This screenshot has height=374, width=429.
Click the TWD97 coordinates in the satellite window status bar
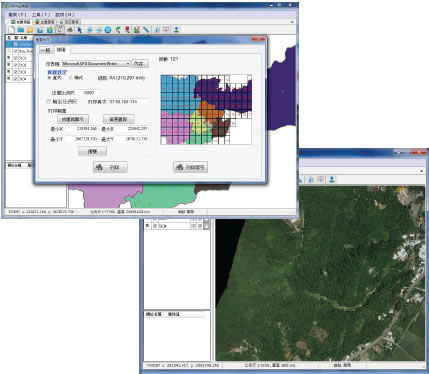point(183,366)
